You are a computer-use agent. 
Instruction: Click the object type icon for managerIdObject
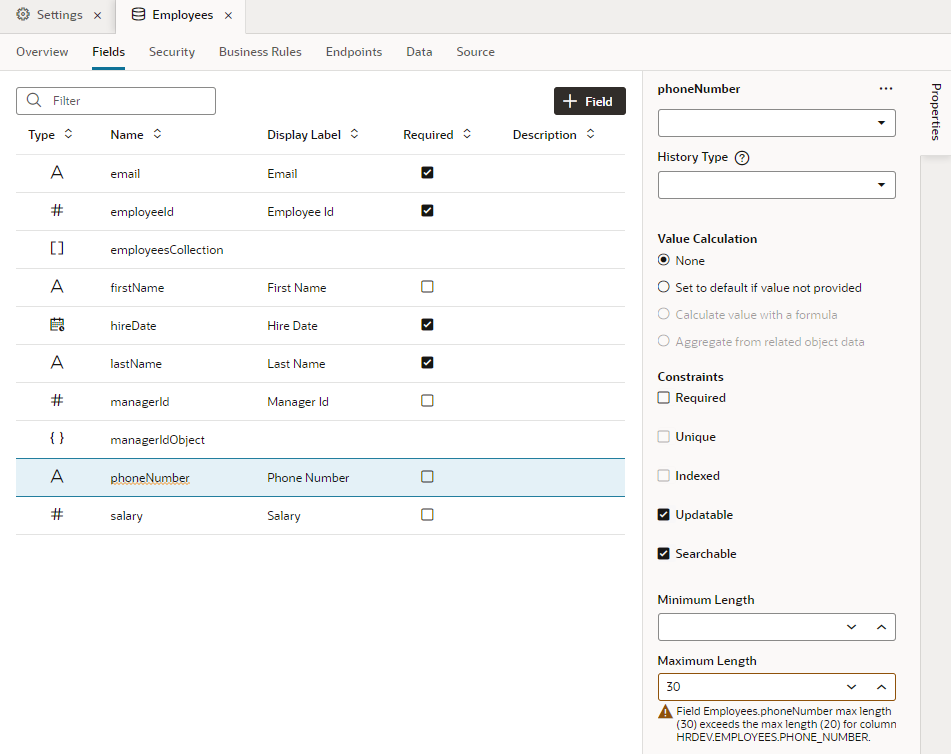[57, 438]
